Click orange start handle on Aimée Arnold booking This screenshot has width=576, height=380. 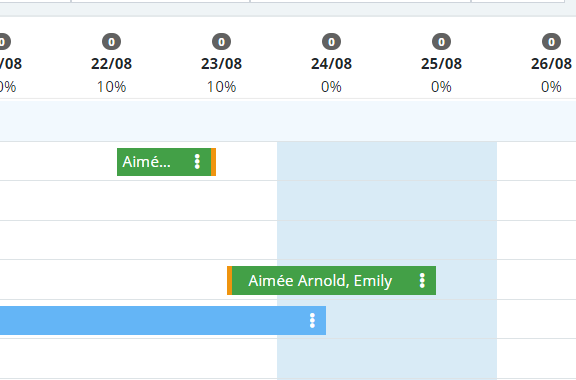click(x=230, y=280)
